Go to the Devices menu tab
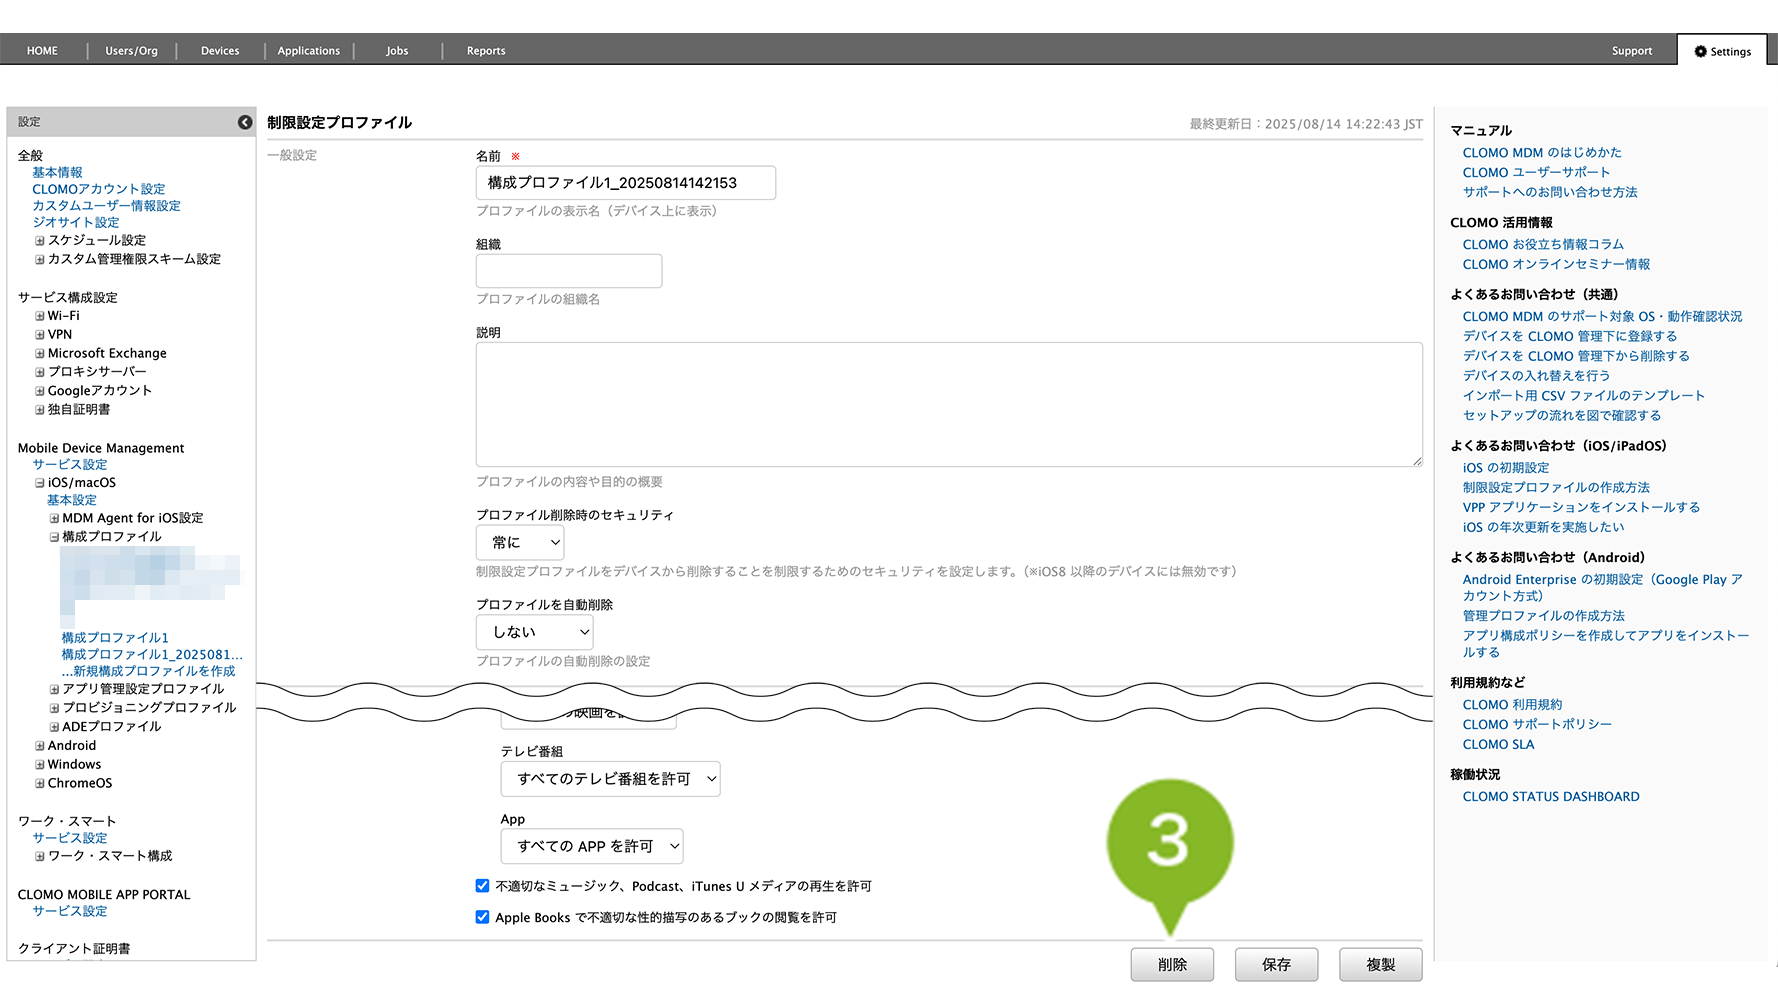The height and width of the screenshot is (1000, 1778). (220, 51)
